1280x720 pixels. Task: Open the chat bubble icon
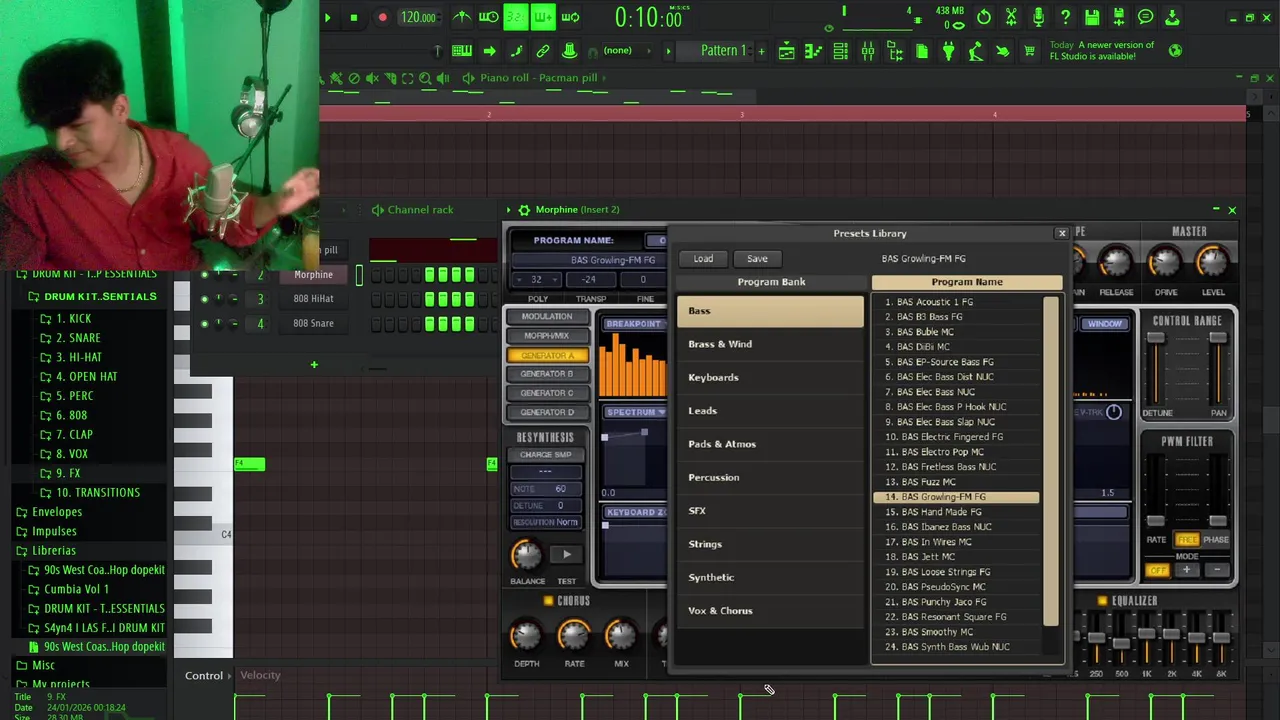(1146, 17)
